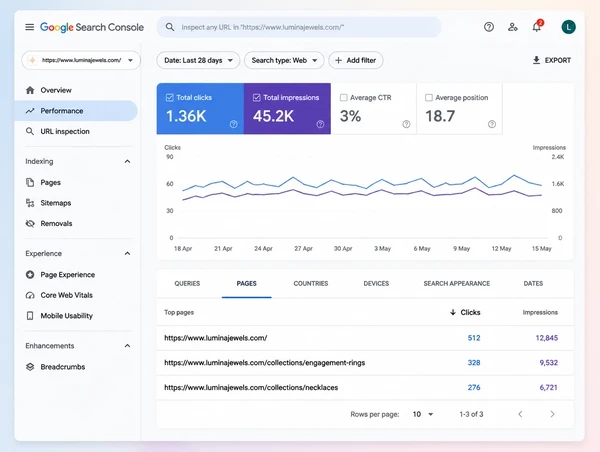Click the URL inspection magnifier icon
600x452 pixels.
tap(30, 131)
